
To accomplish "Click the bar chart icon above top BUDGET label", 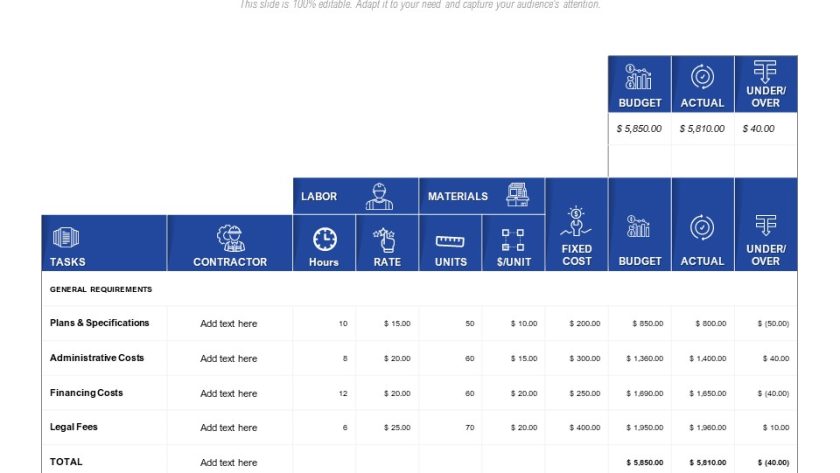I will point(638,77).
